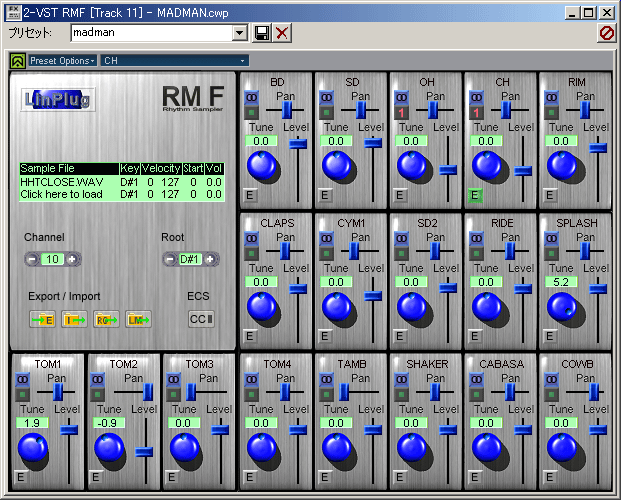Click the RIDE pad loop/link icon
Screen dimensions: 621x500
point(476,239)
